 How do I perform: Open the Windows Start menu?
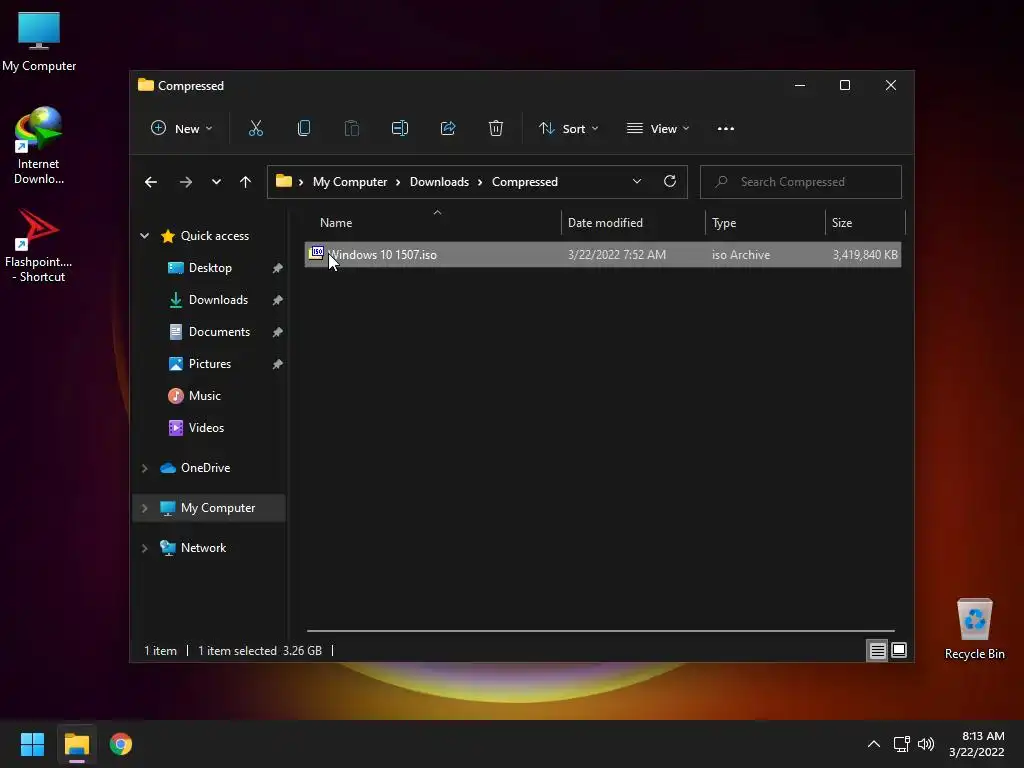tap(32, 744)
